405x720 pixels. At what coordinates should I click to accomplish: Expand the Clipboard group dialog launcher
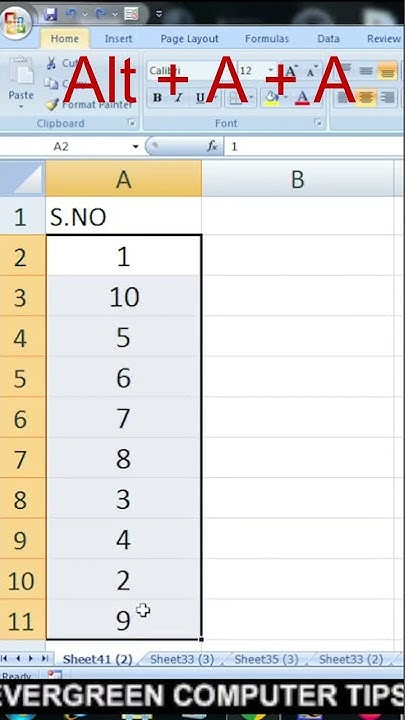[132, 123]
